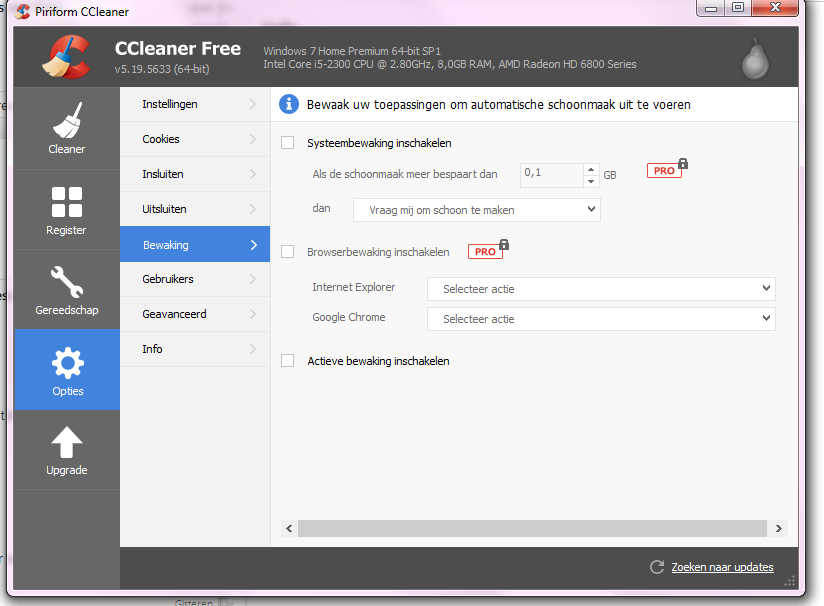Click the GB value input field
The width and height of the screenshot is (824, 606).
pos(550,174)
